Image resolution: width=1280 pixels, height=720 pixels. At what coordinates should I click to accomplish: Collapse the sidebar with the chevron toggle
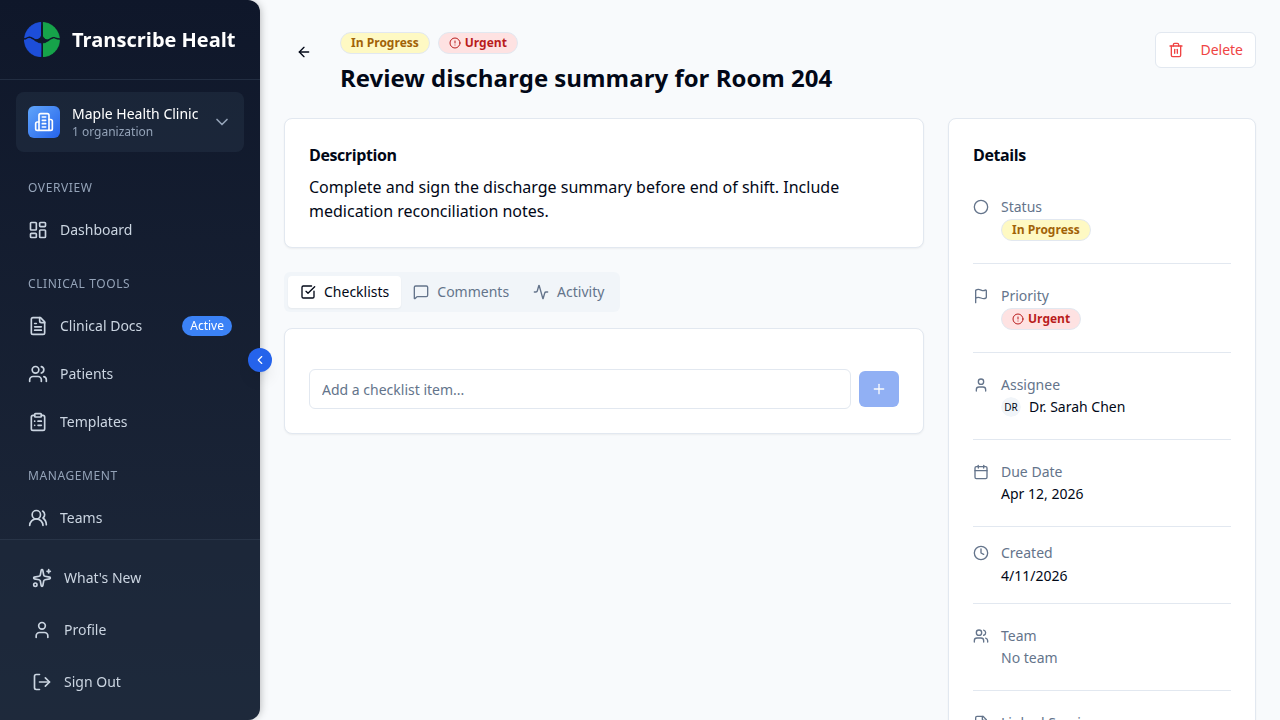point(259,359)
